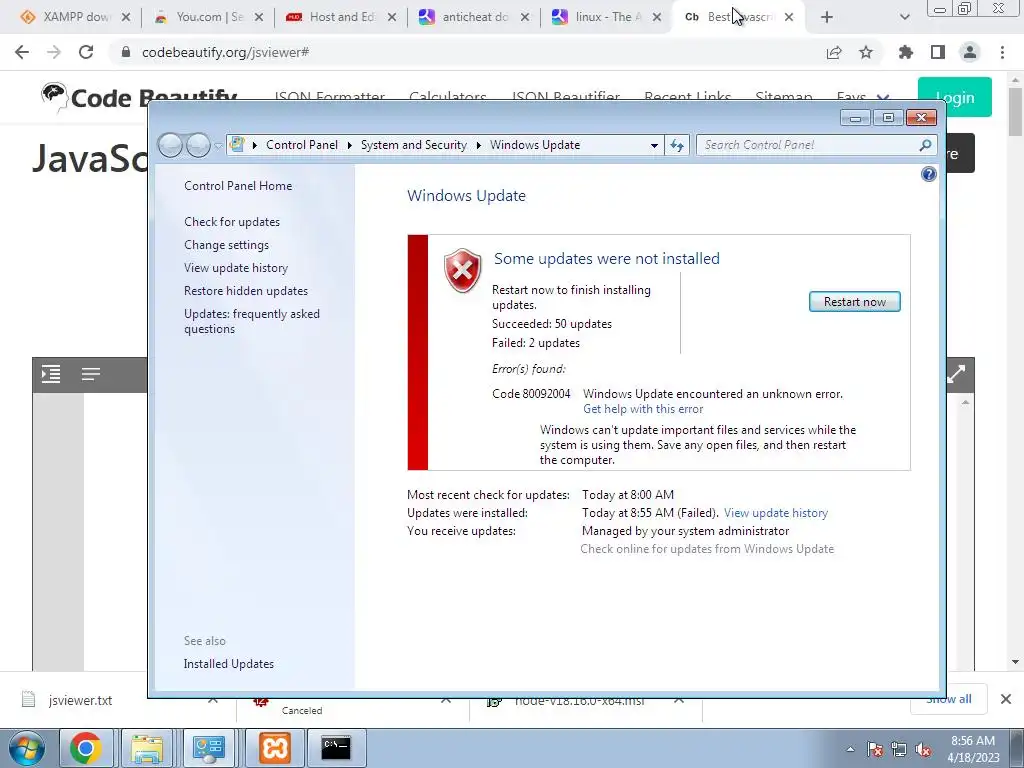The width and height of the screenshot is (1024, 768).
Task: Open Command Prompt taskbar item
Action: (x=336, y=748)
